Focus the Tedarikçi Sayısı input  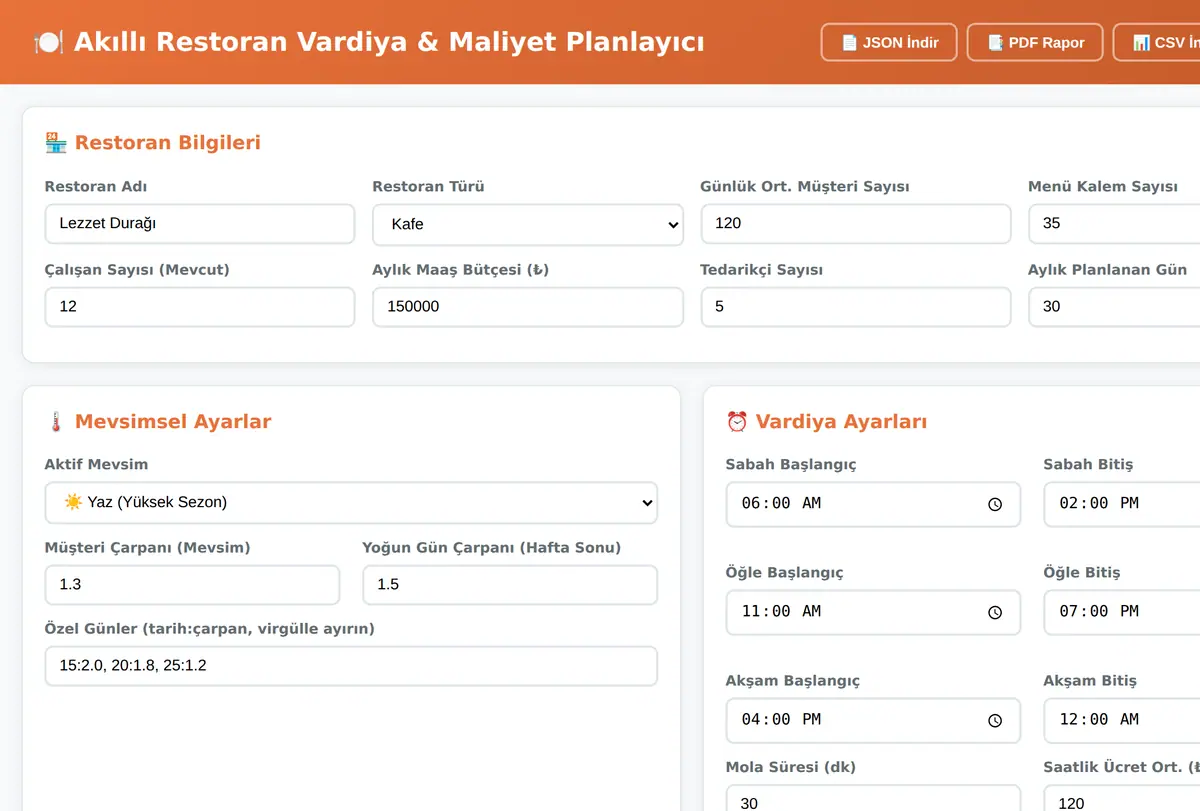point(856,306)
